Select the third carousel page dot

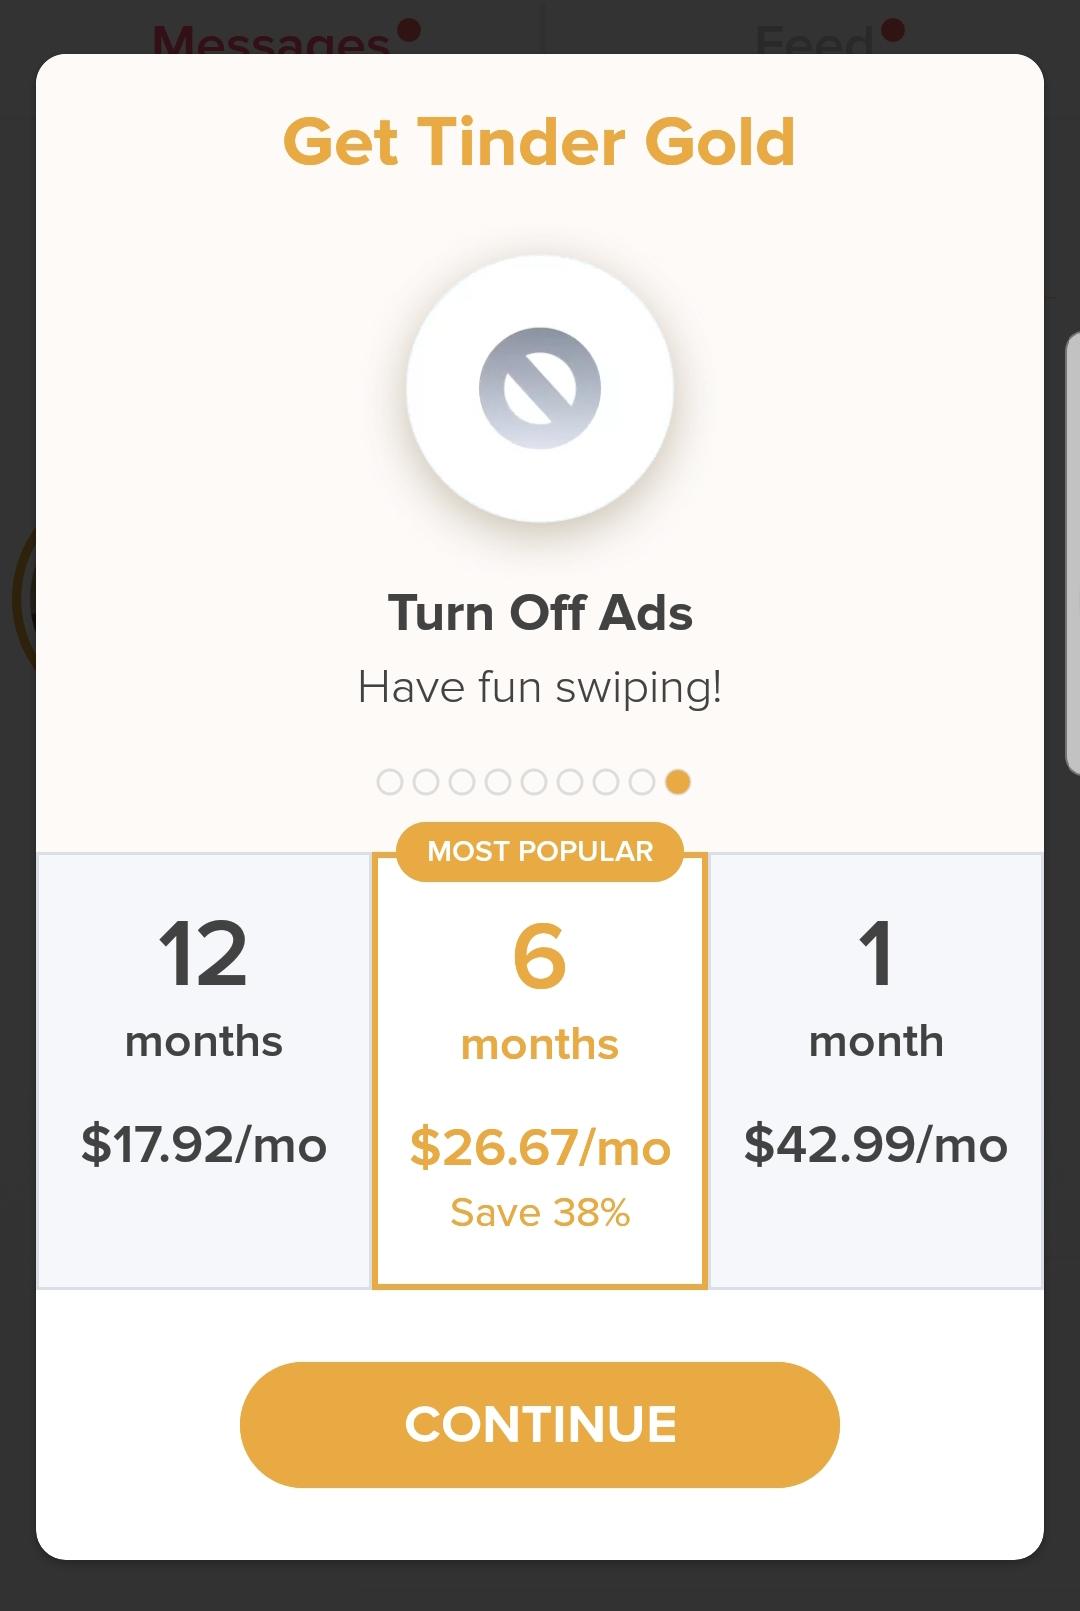(x=462, y=782)
